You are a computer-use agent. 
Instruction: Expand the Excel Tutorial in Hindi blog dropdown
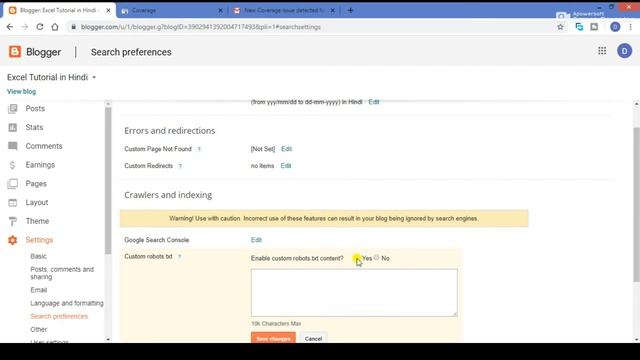coord(94,77)
